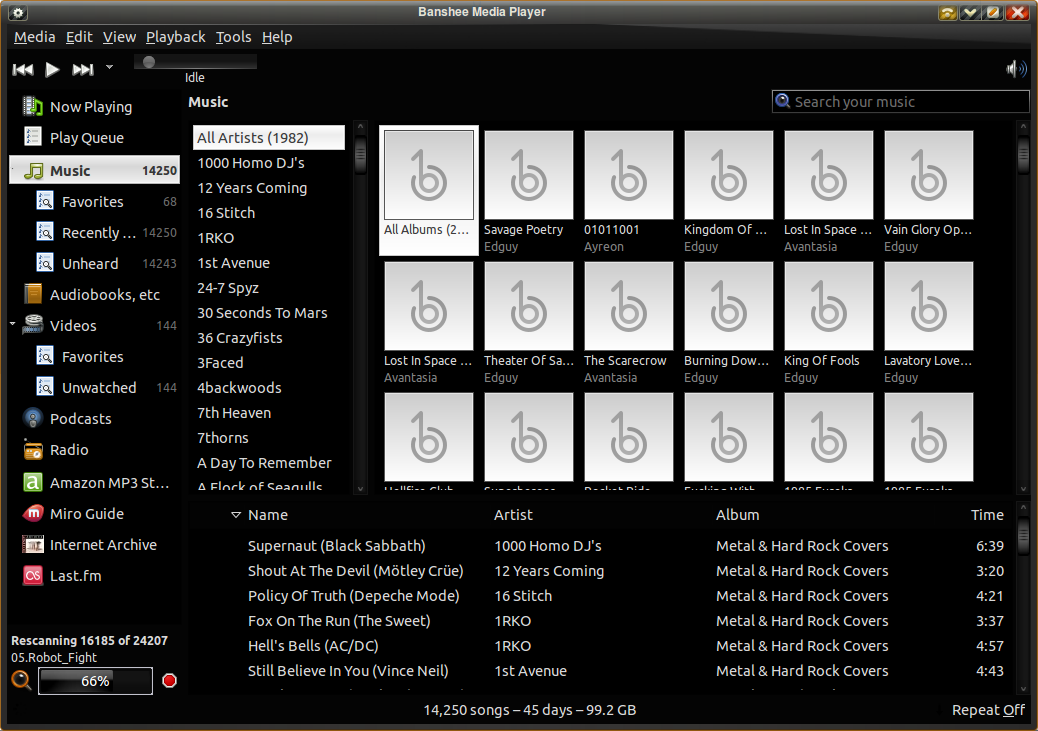Stop the library rescan
This screenshot has width=1038, height=731.
(x=169, y=680)
